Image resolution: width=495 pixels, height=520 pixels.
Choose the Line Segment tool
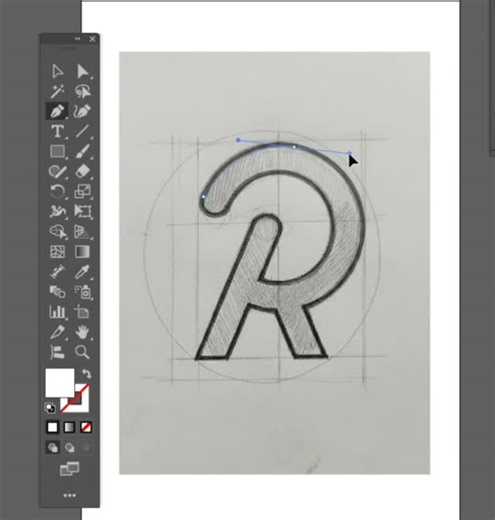tap(82, 131)
